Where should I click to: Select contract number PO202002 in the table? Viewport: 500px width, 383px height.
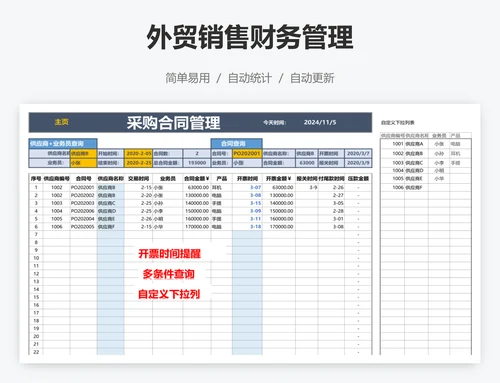pos(83,195)
